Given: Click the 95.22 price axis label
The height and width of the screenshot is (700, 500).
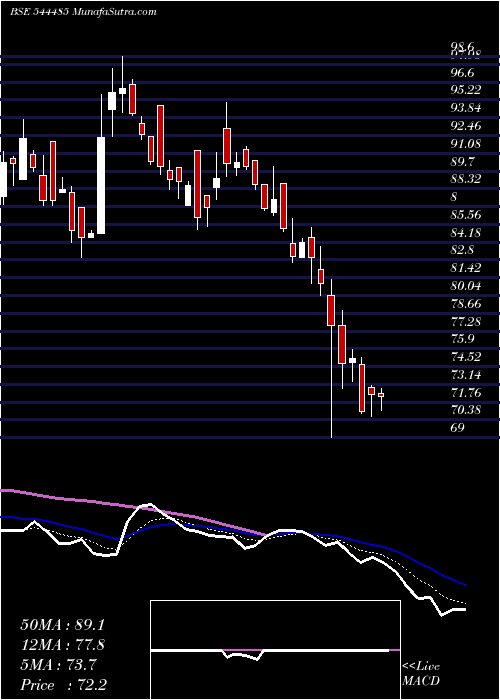Looking at the screenshot, I should click(466, 90).
